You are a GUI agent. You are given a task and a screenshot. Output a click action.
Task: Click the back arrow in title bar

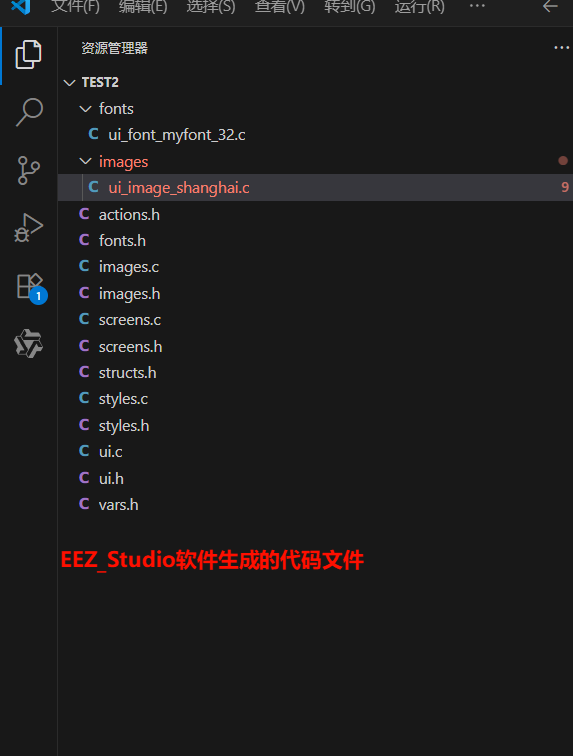[x=550, y=7]
